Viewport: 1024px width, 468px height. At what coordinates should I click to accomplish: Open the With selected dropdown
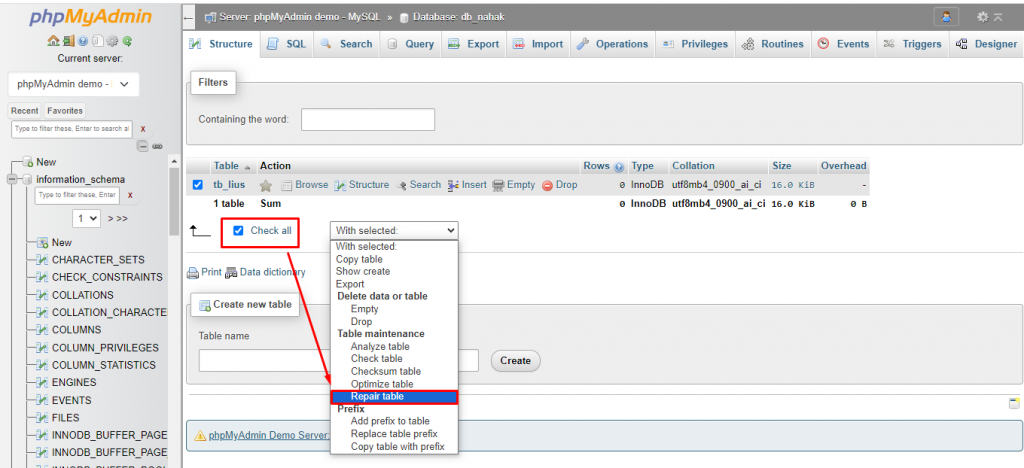coord(395,231)
